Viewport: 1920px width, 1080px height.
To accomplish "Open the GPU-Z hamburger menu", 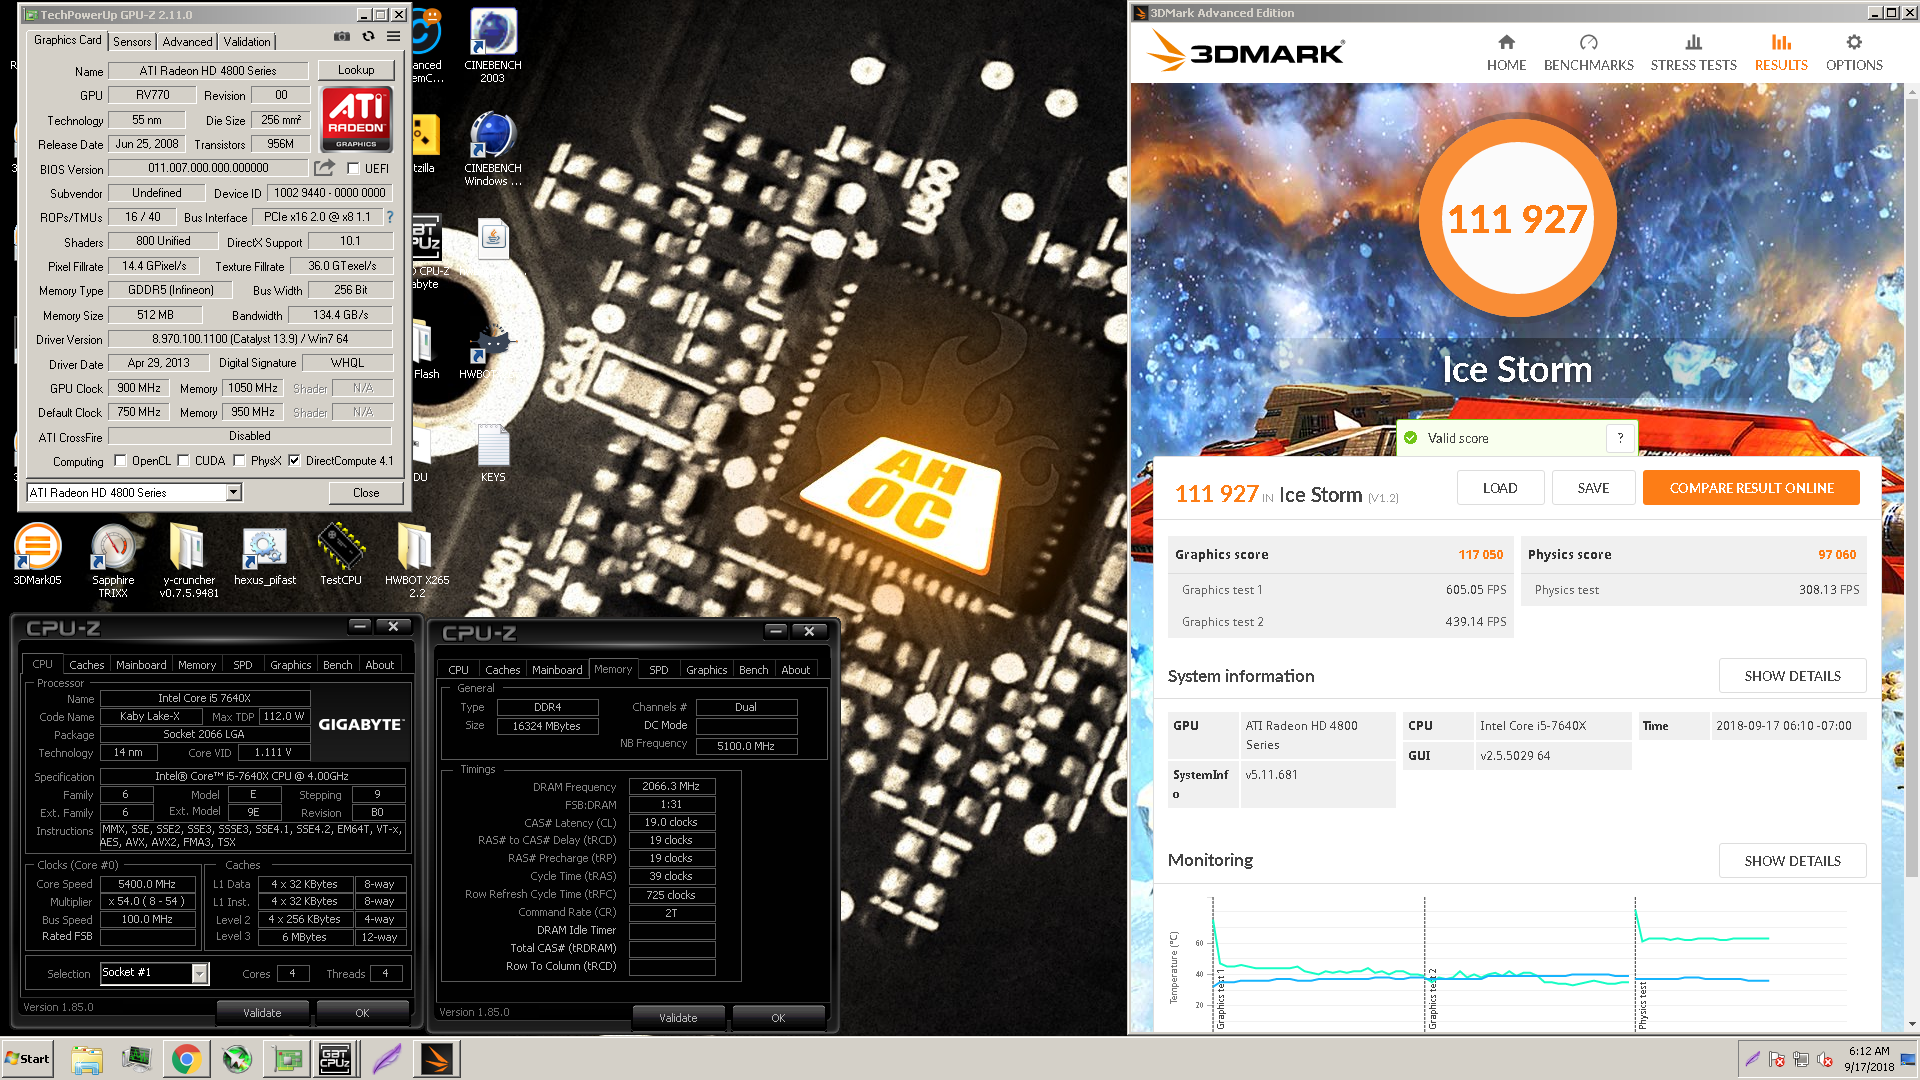I will (x=394, y=37).
